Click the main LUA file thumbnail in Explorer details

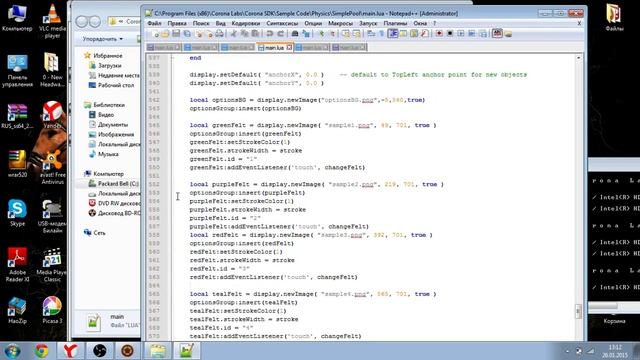(x=93, y=322)
